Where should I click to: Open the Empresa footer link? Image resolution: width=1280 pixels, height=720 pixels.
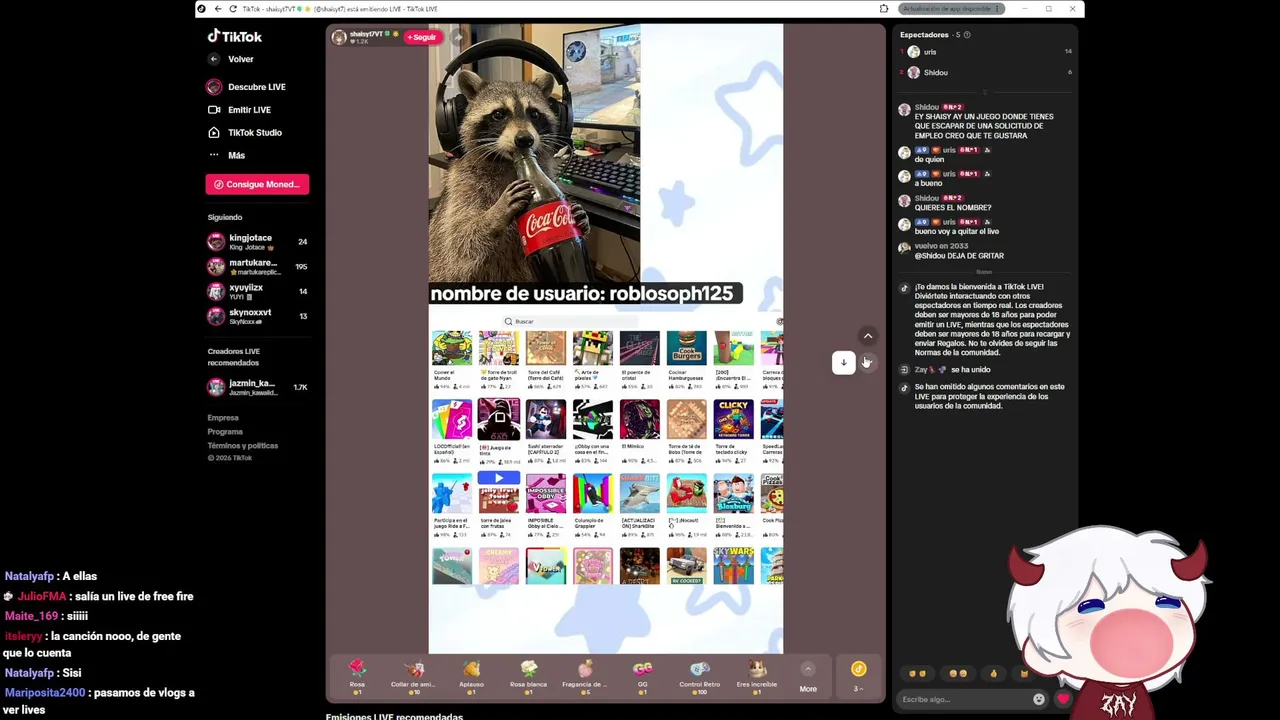coord(223,418)
